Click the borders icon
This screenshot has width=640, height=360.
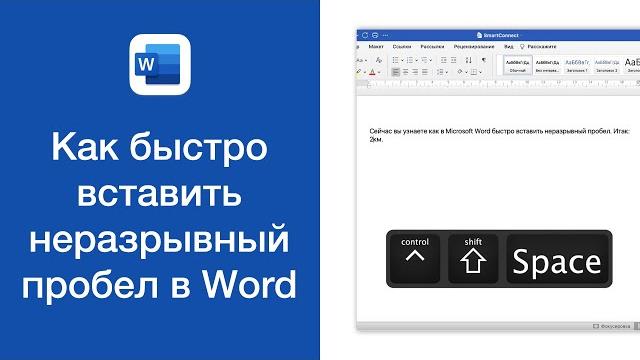point(473,72)
